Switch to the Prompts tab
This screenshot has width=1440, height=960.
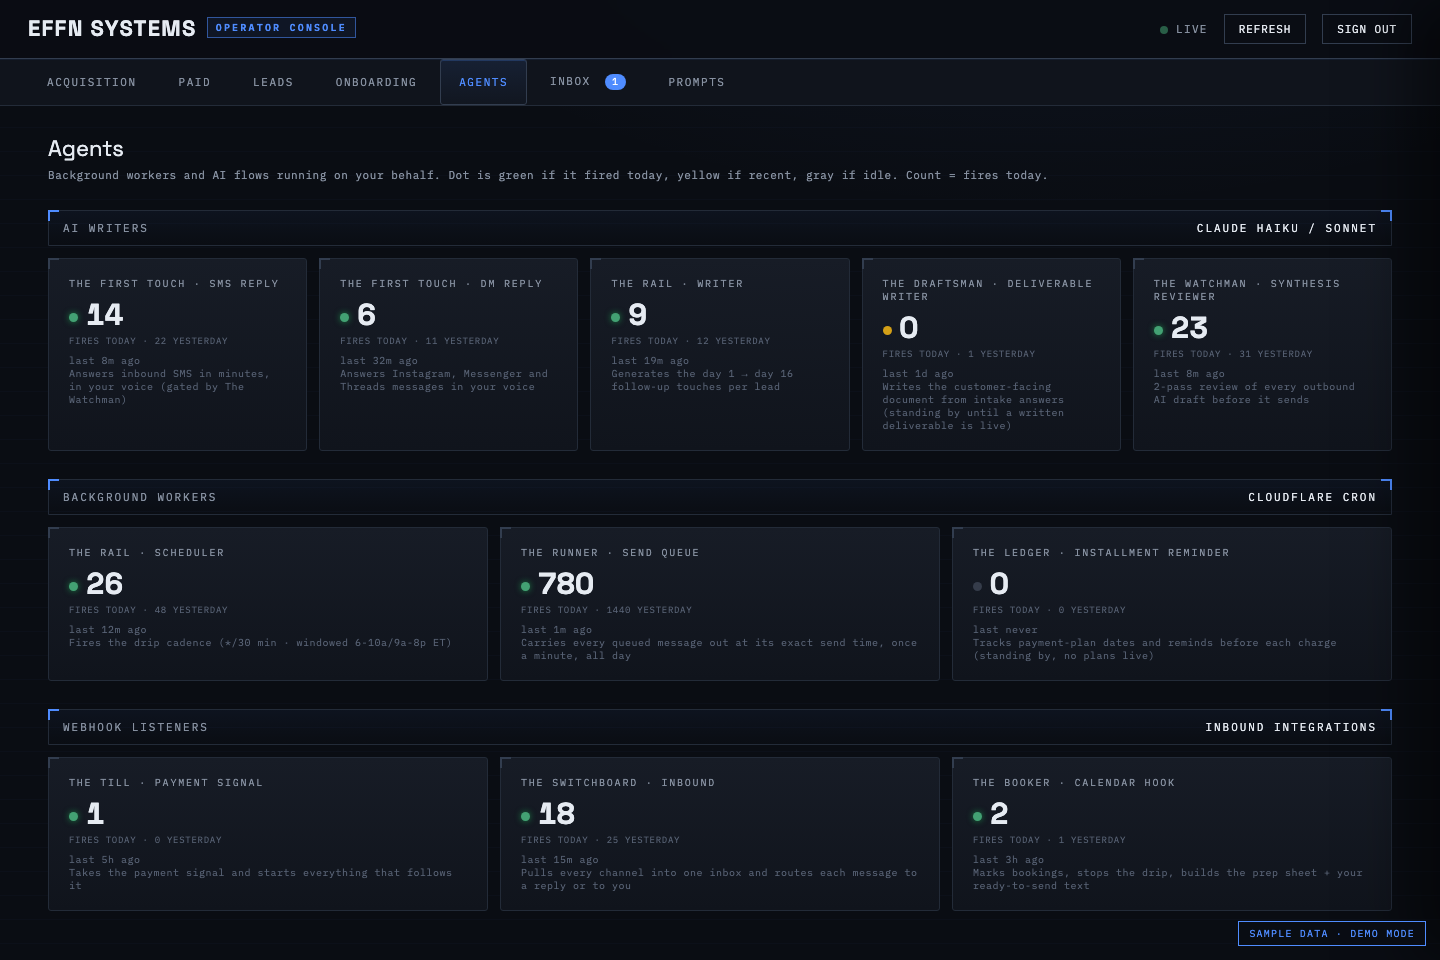pos(696,82)
